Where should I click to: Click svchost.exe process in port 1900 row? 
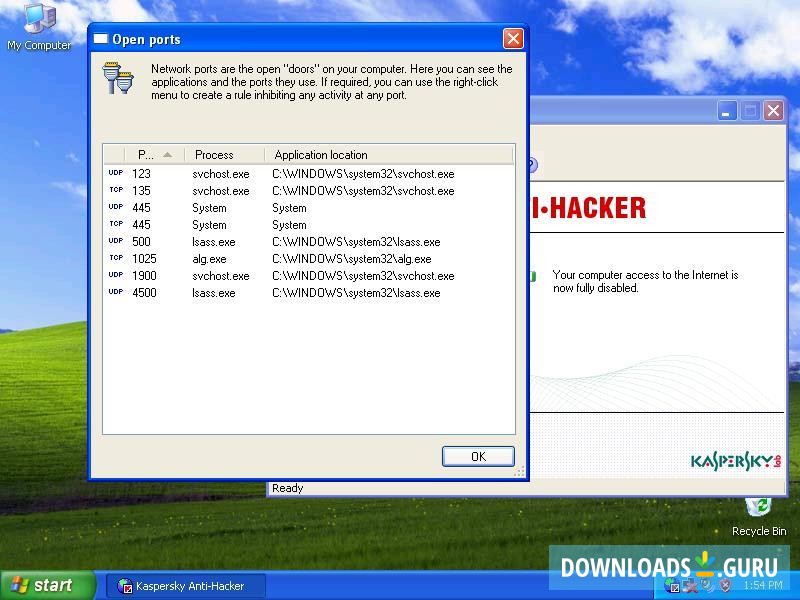(221, 276)
